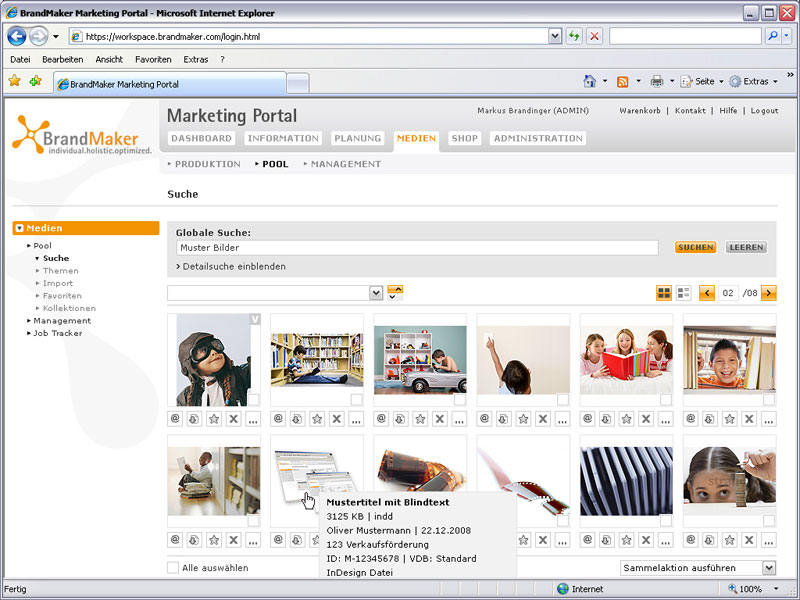Expand 'Detailsuche einblenden' section

coord(231,267)
